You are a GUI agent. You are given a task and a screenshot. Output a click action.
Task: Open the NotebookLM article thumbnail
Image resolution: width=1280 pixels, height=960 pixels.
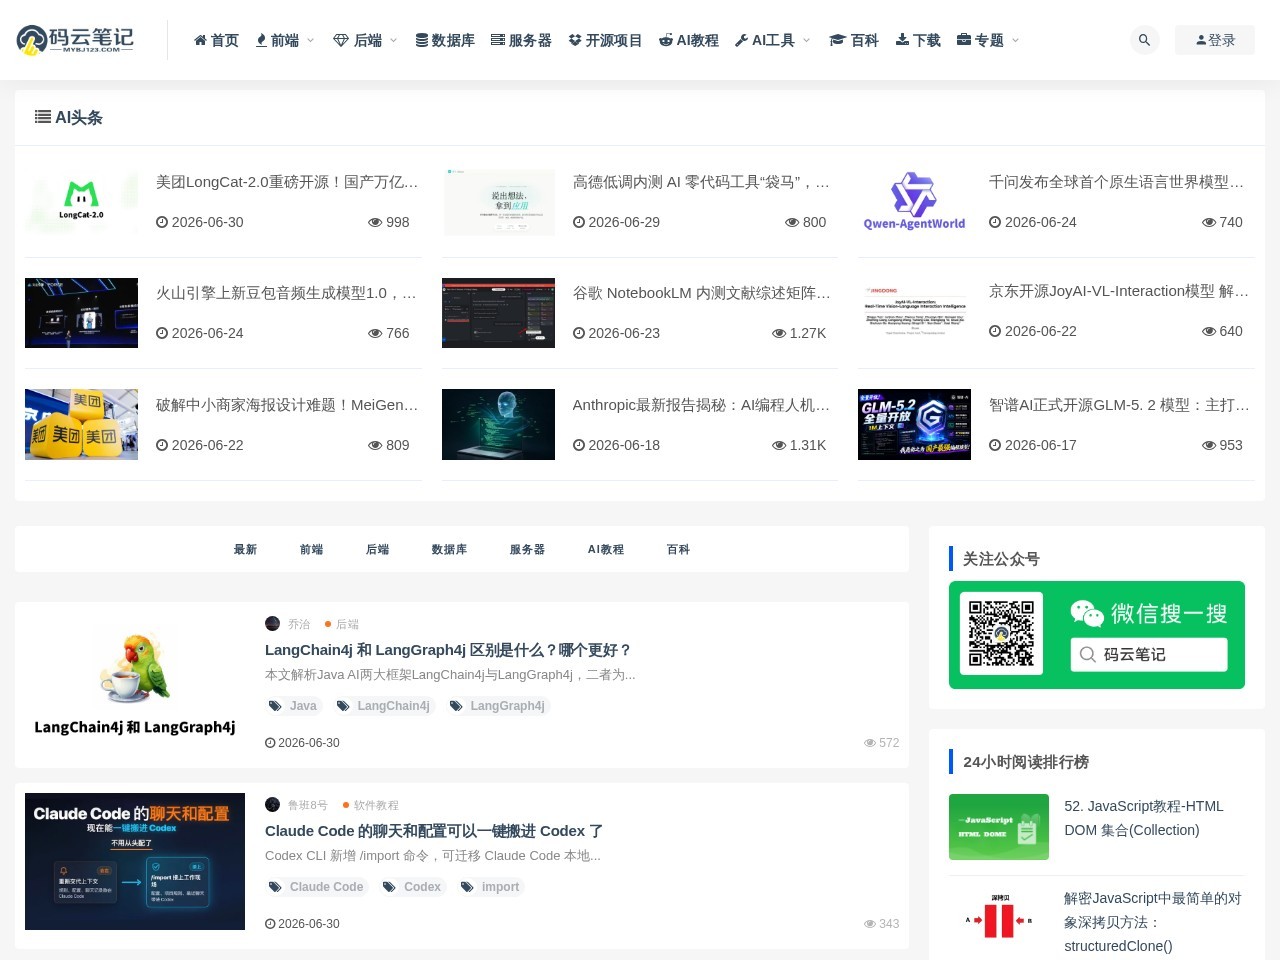(498, 313)
